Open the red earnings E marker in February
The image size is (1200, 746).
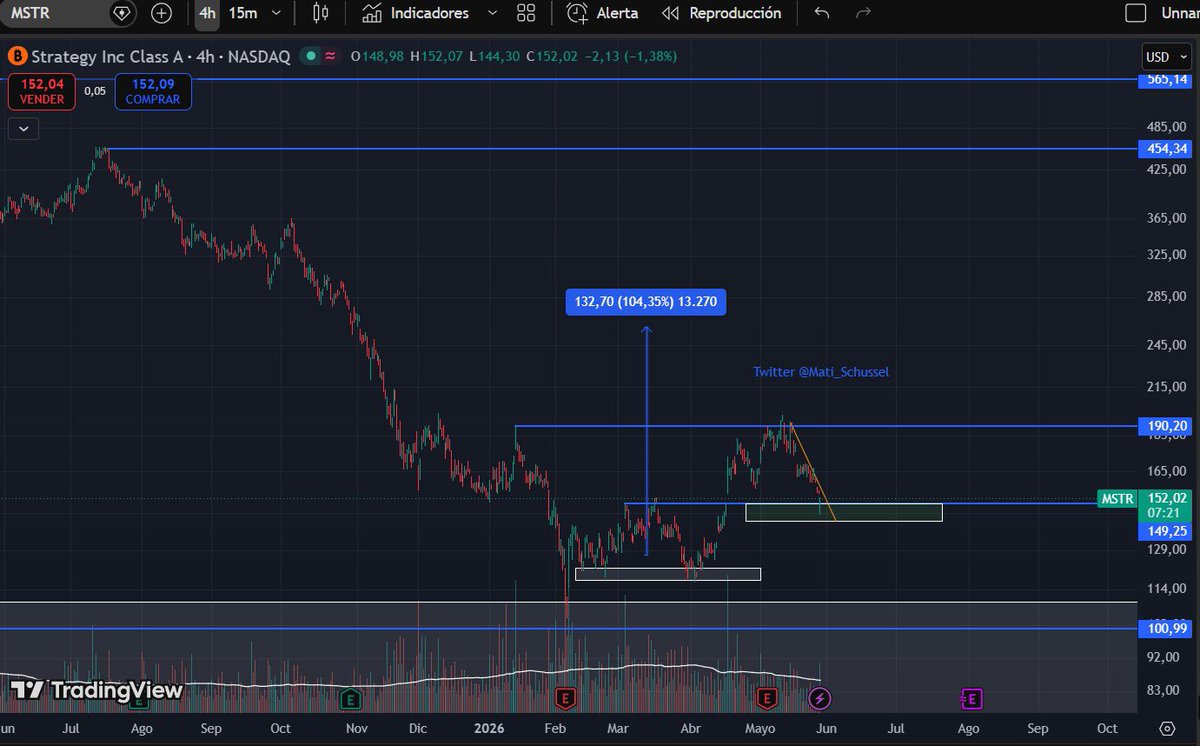(x=566, y=698)
